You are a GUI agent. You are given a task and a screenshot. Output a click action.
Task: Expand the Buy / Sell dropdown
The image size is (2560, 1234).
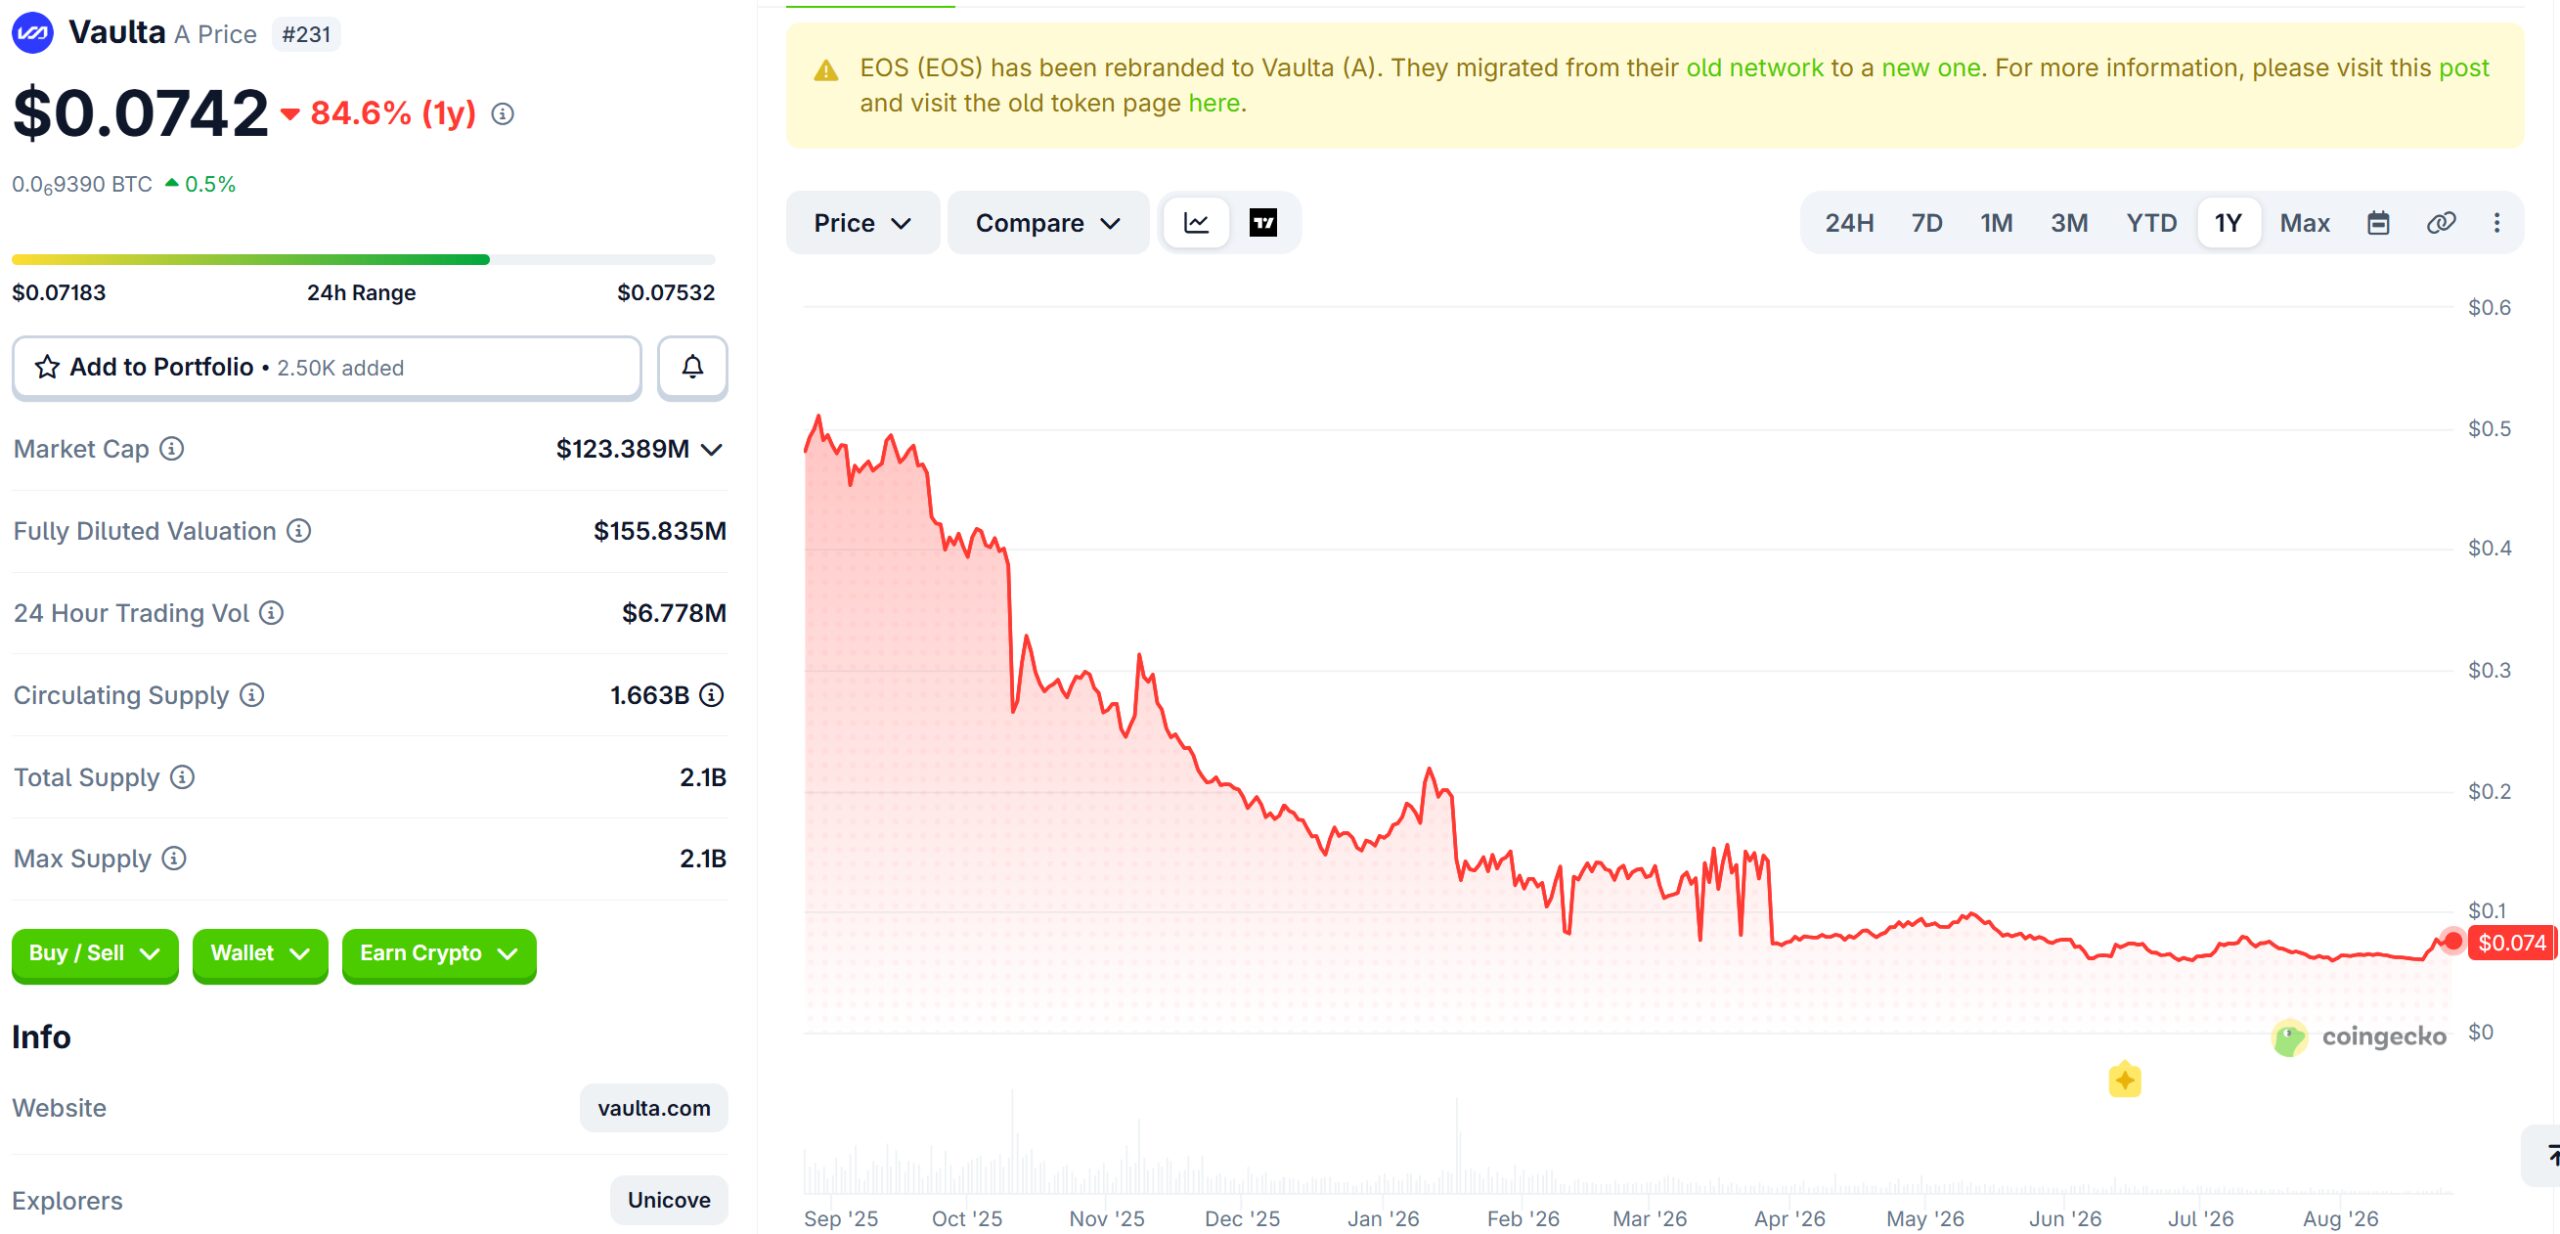[x=95, y=954]
